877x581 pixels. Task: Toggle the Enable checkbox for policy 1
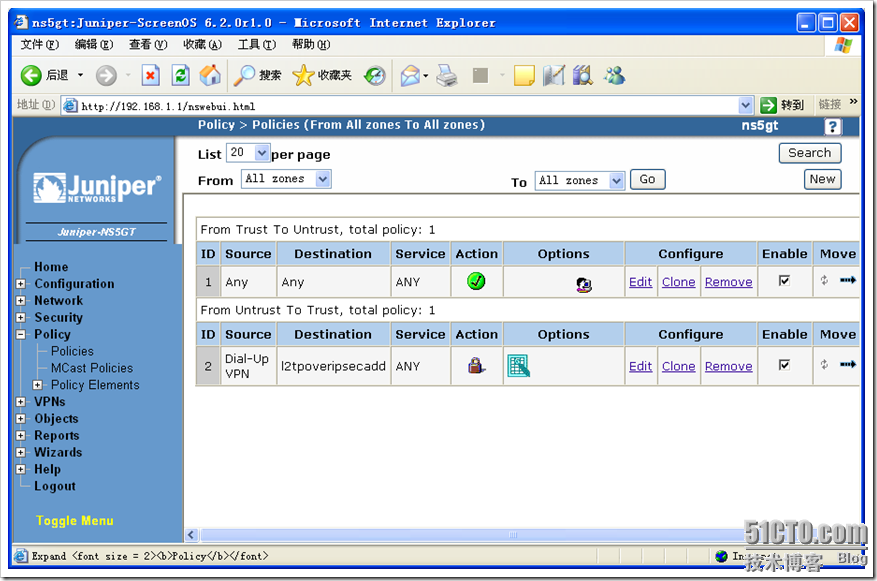pyautogui.click(x=784, y=280)
